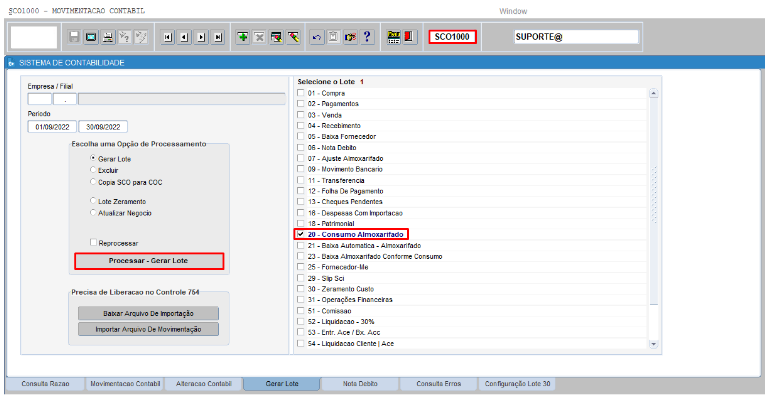Open the Nota Debito tab

(x=361, y=384)
